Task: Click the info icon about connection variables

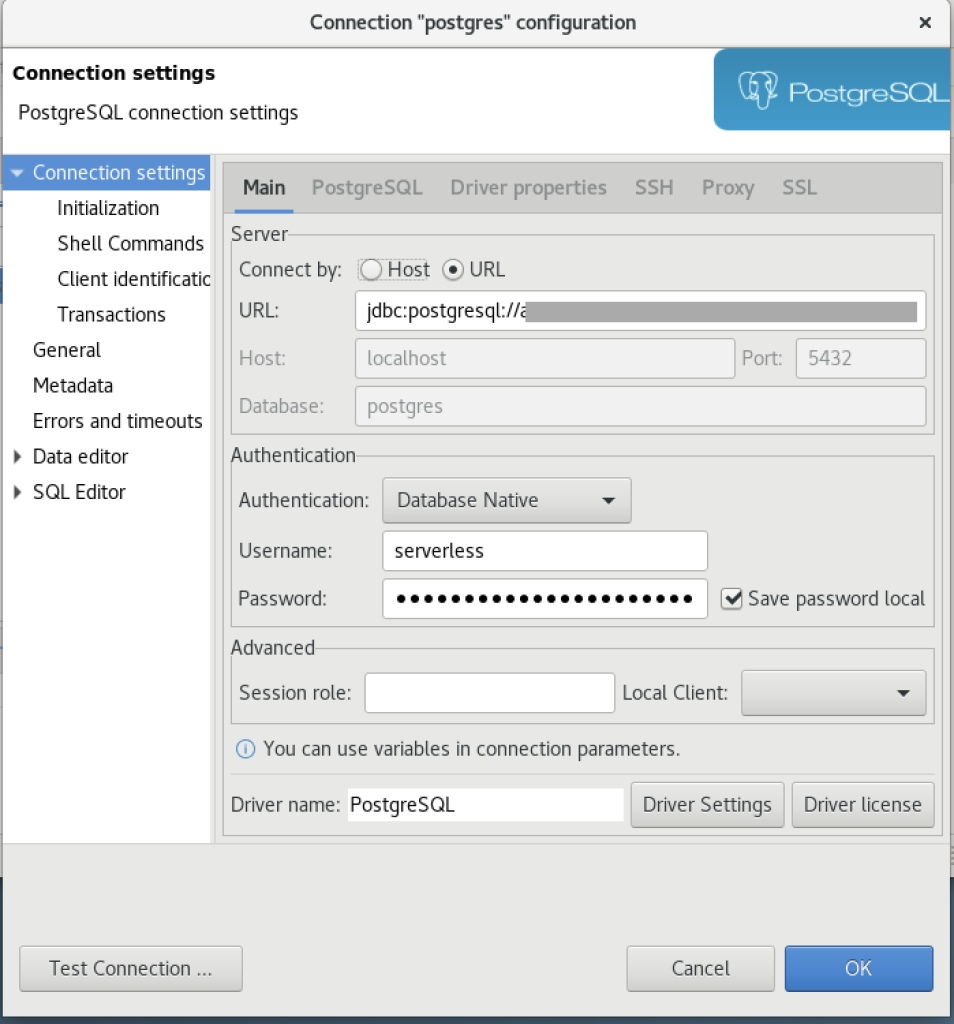Action: [245, 749]
